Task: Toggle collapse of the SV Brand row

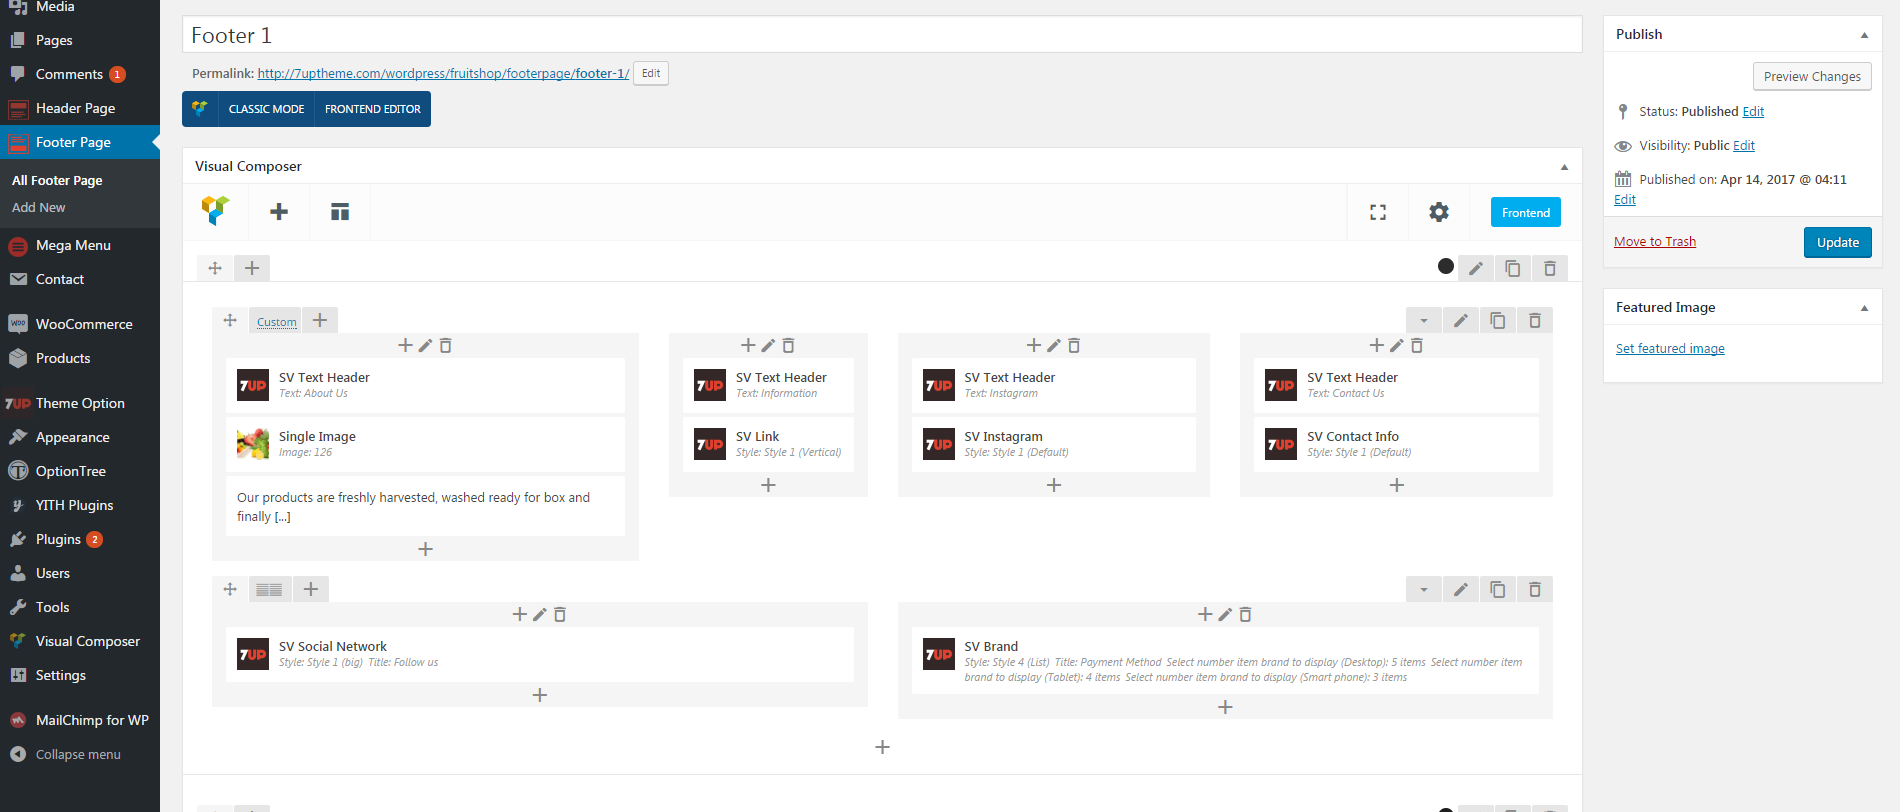Action: click(1423, 590)
